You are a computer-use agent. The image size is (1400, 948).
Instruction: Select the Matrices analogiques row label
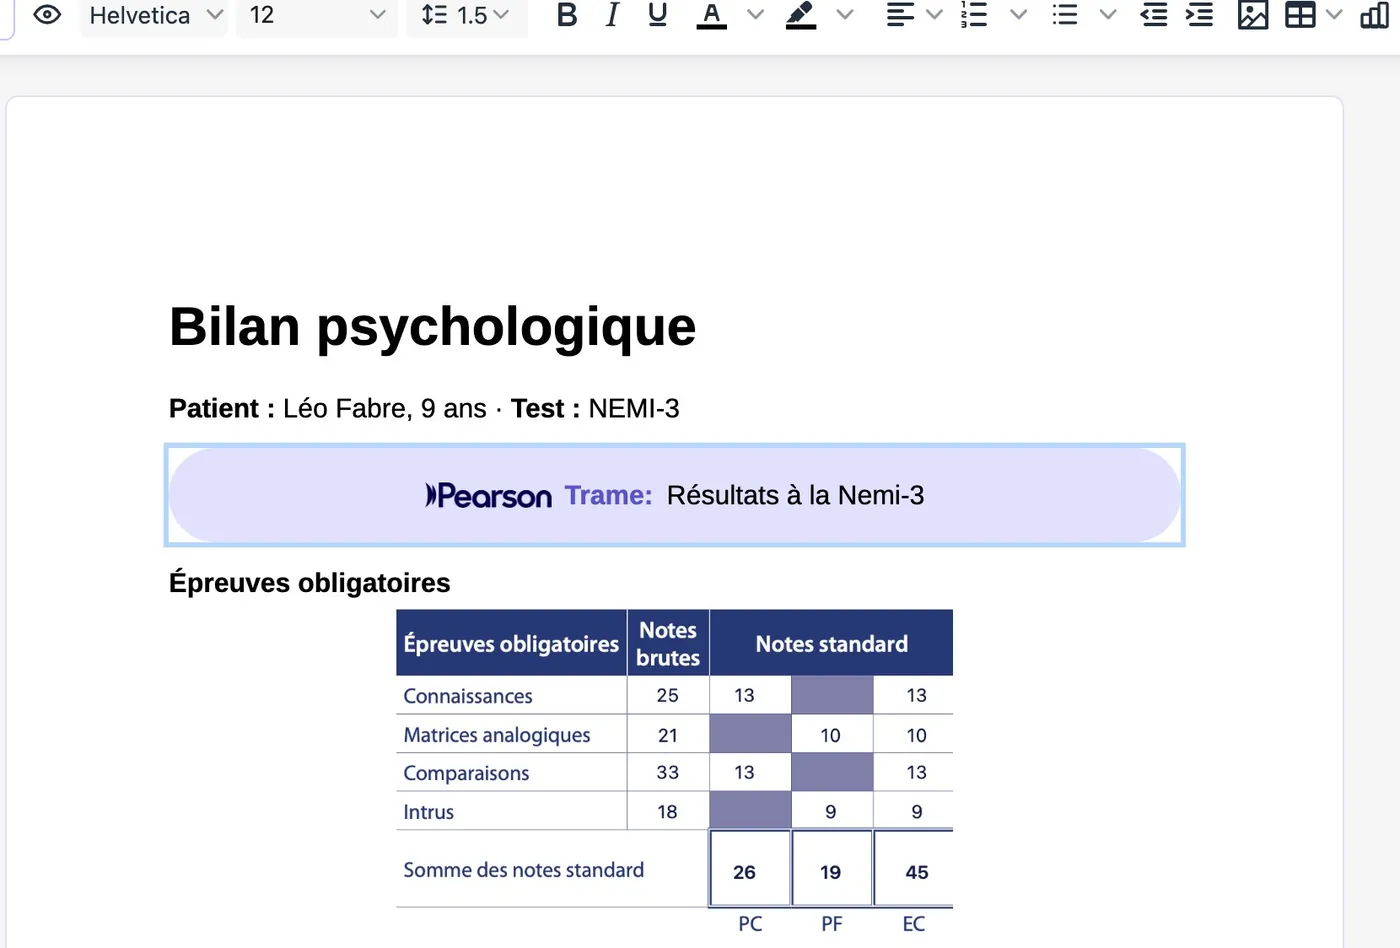(x=497, y=735)
